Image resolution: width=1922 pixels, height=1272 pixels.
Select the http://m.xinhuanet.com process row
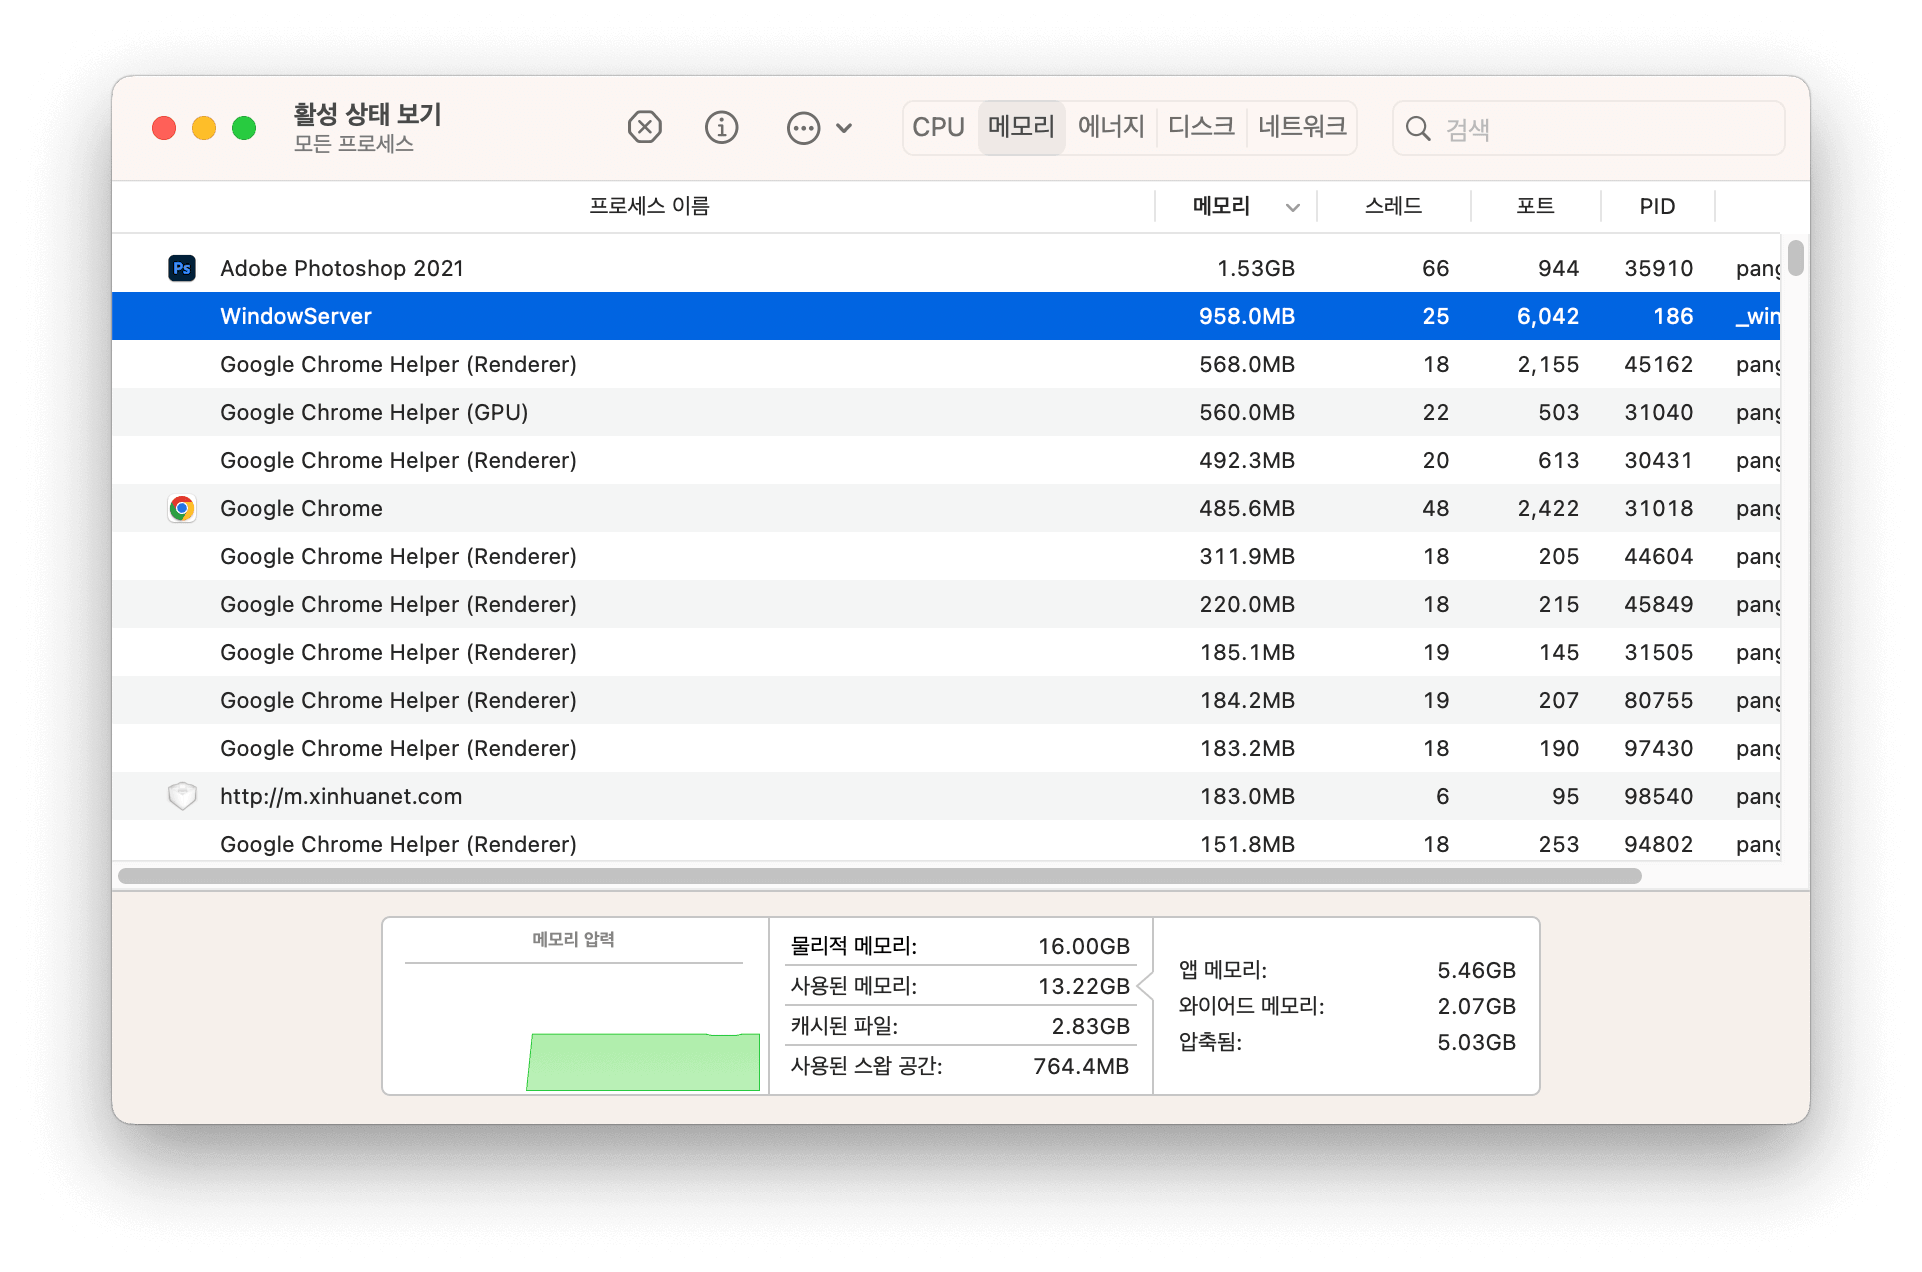pyautogui.click(x=946, y=796)
